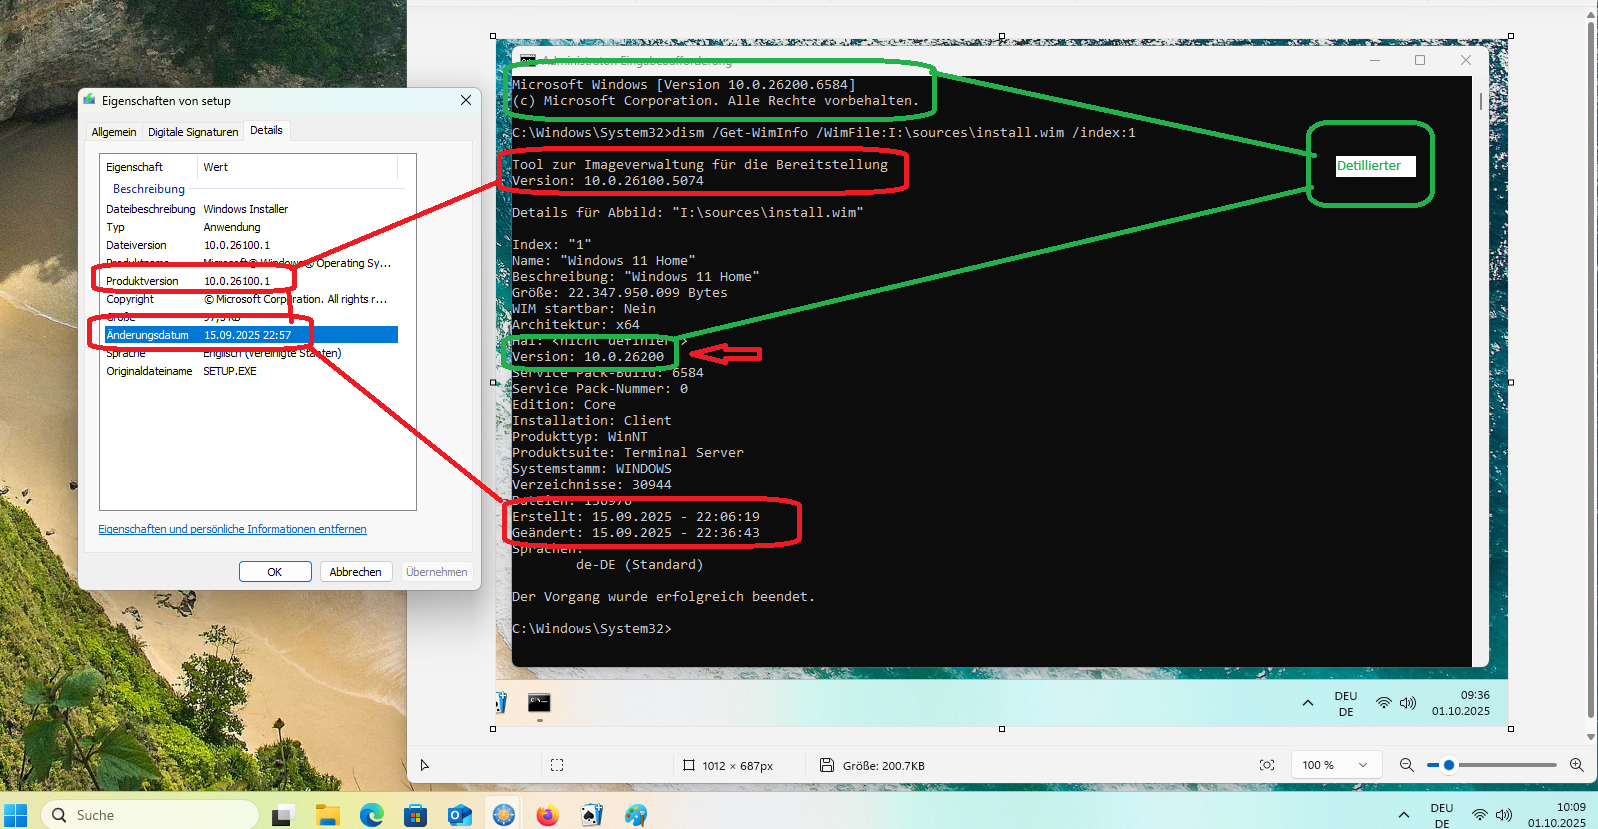
Task: Open the Eigenschaften und persönliche Informationen entfernen link
Action: 232,529
